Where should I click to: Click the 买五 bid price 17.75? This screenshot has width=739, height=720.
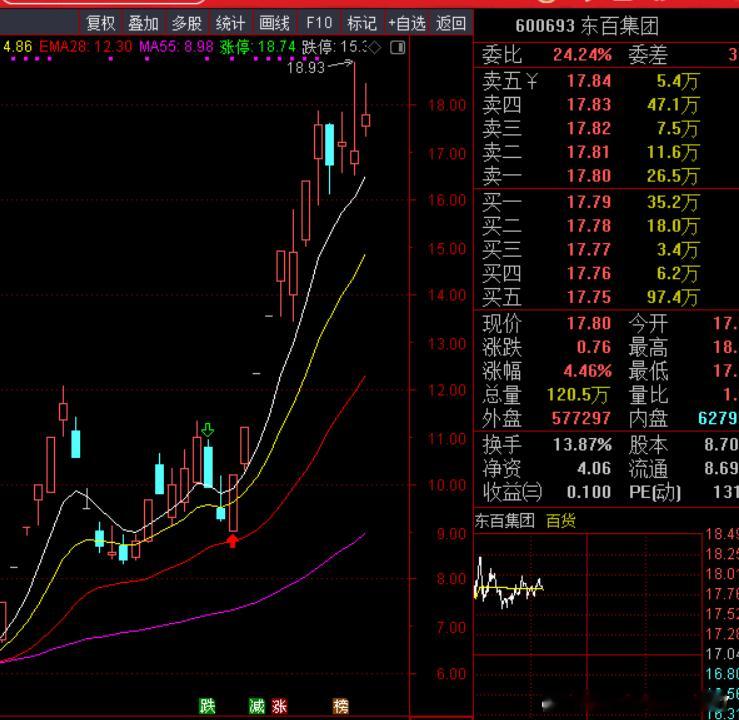[589, 297]
